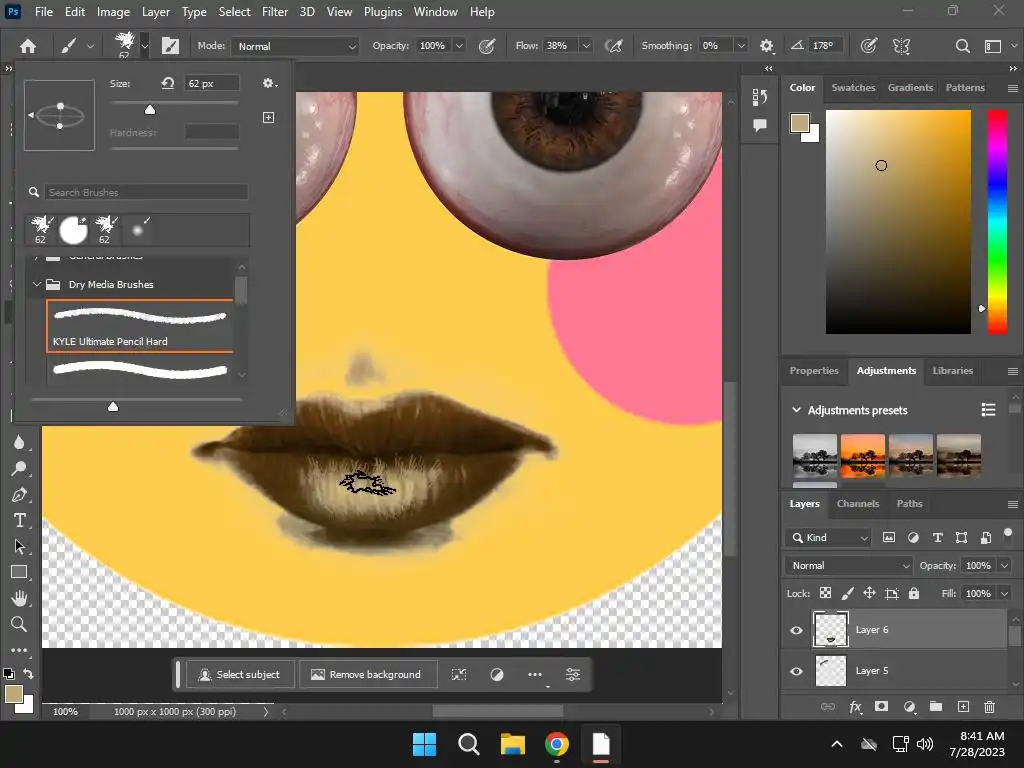The image size is (1024, 768).
Task: Click the symmetry butterfly icon
Action: point(901,46)
